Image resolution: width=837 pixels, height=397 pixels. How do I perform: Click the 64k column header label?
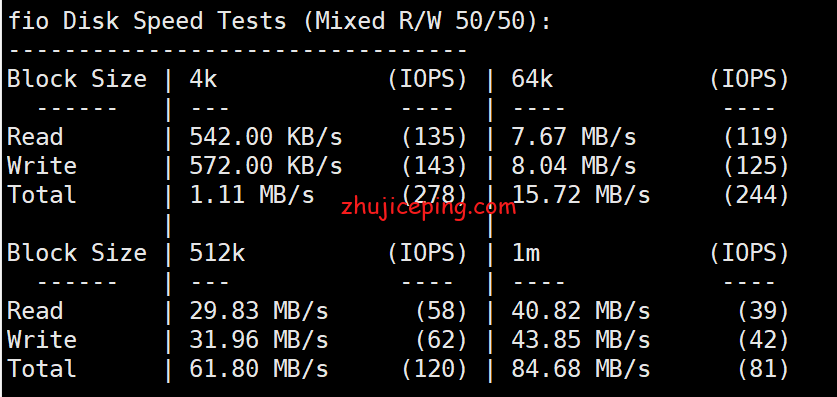point(532,80)
